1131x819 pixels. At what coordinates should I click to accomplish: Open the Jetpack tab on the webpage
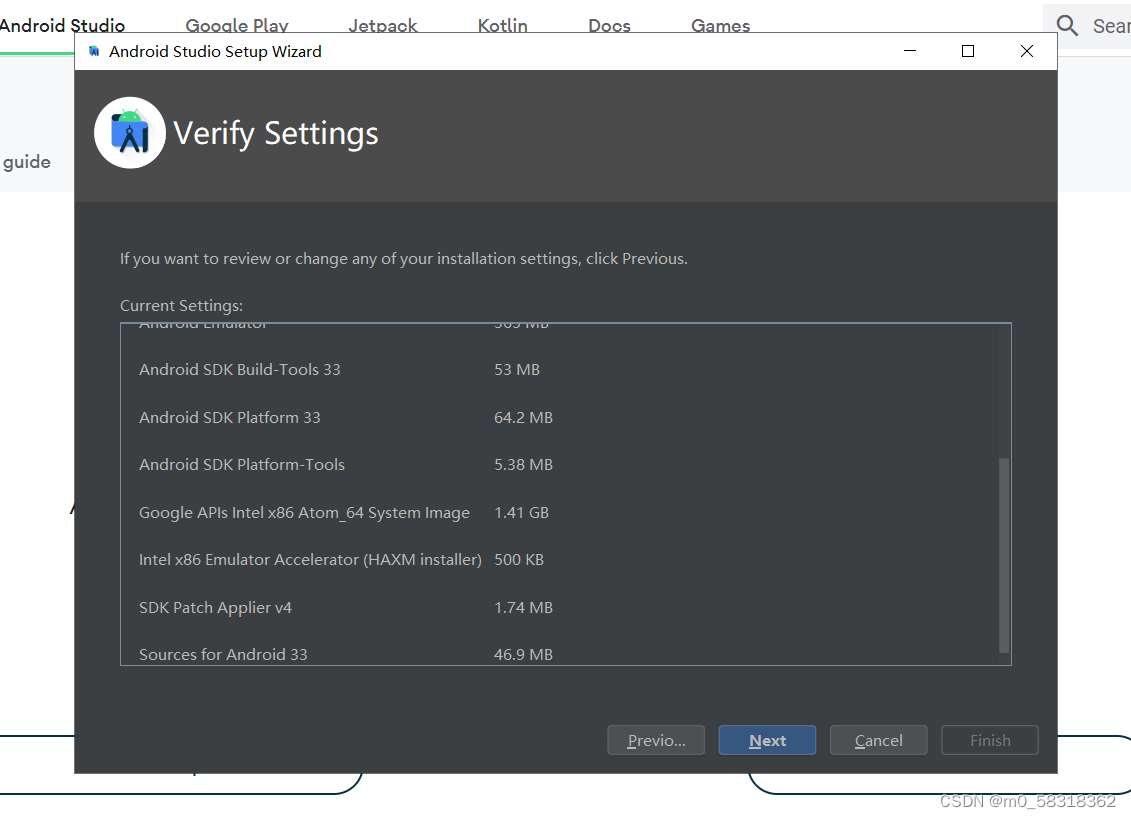tap(382, 26)
